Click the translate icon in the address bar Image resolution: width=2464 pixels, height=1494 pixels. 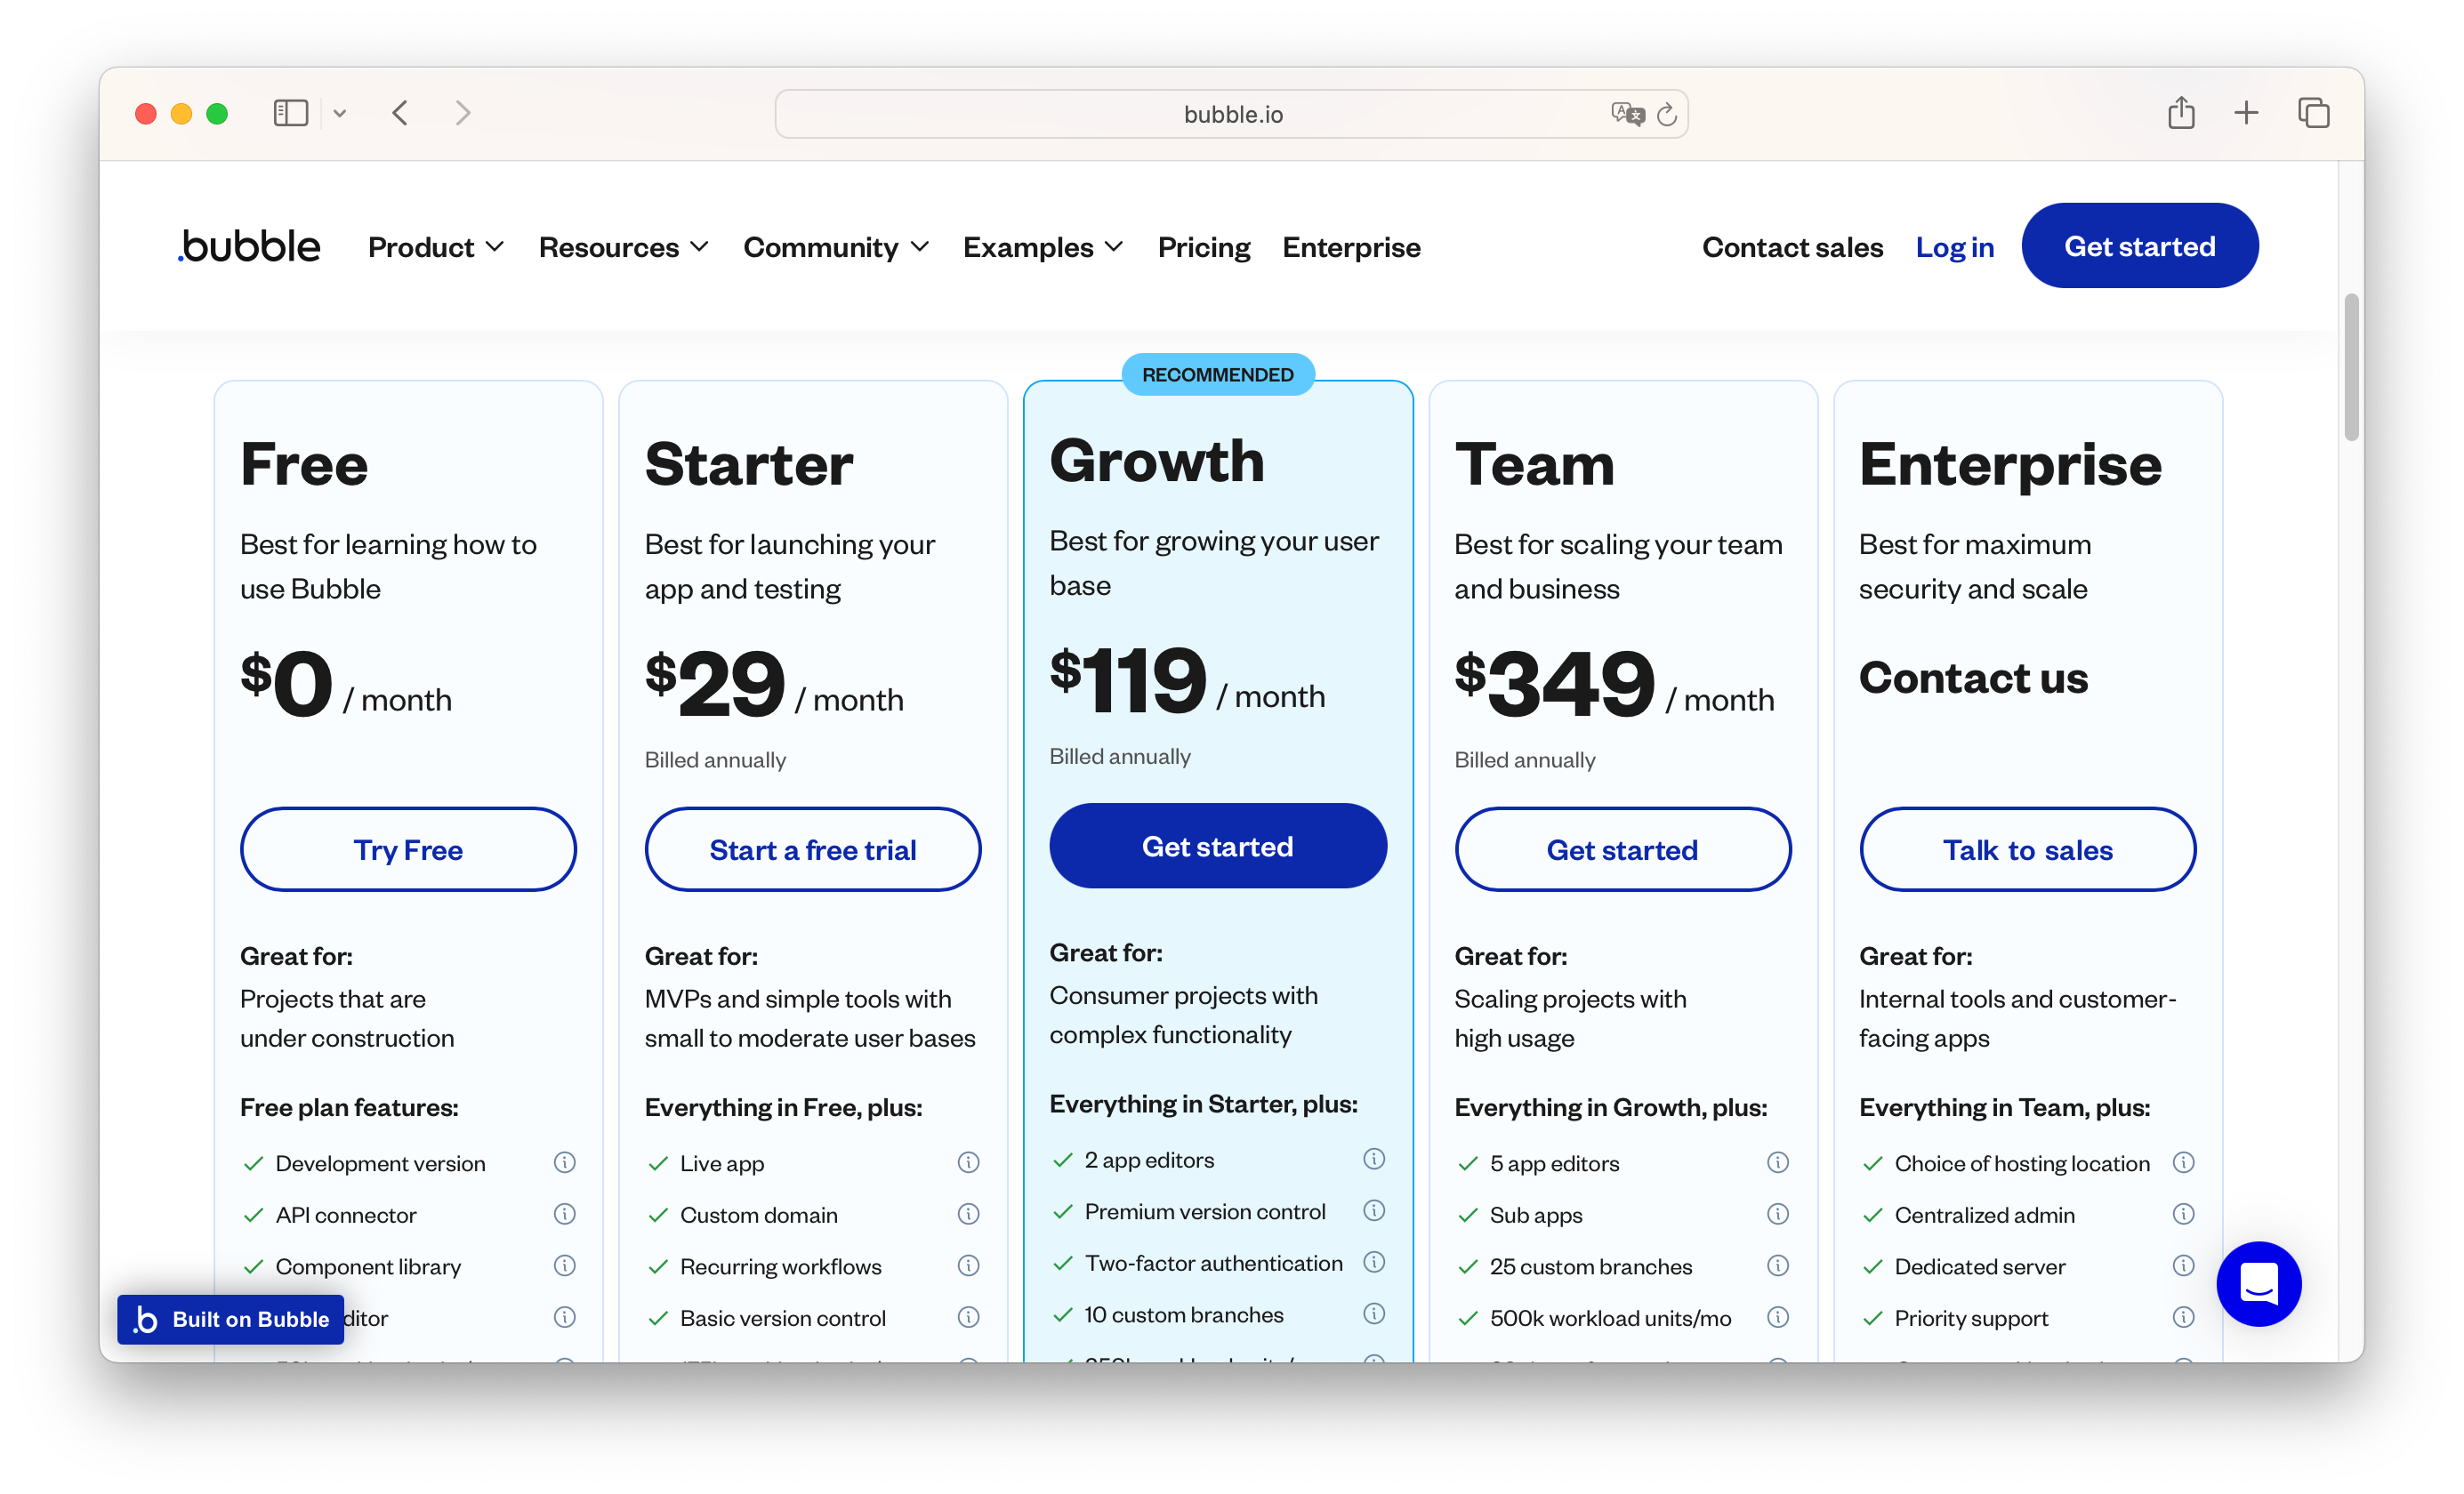(1627, 114)
